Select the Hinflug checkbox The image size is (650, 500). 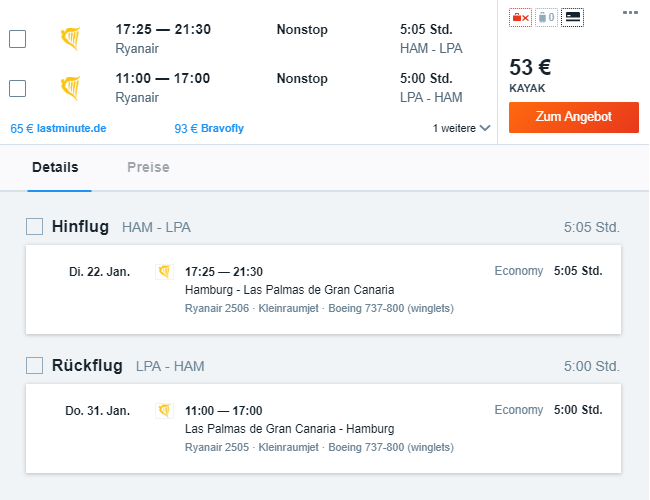(x=34, y=227)
